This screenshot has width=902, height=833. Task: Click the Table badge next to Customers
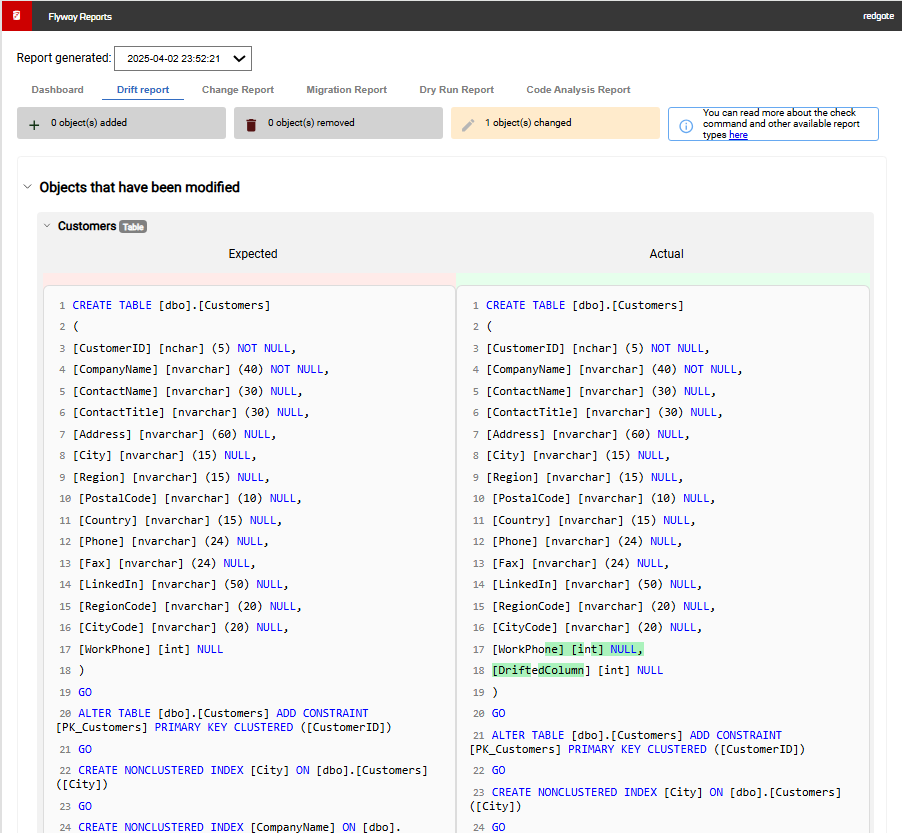click(x=133, y=227)
